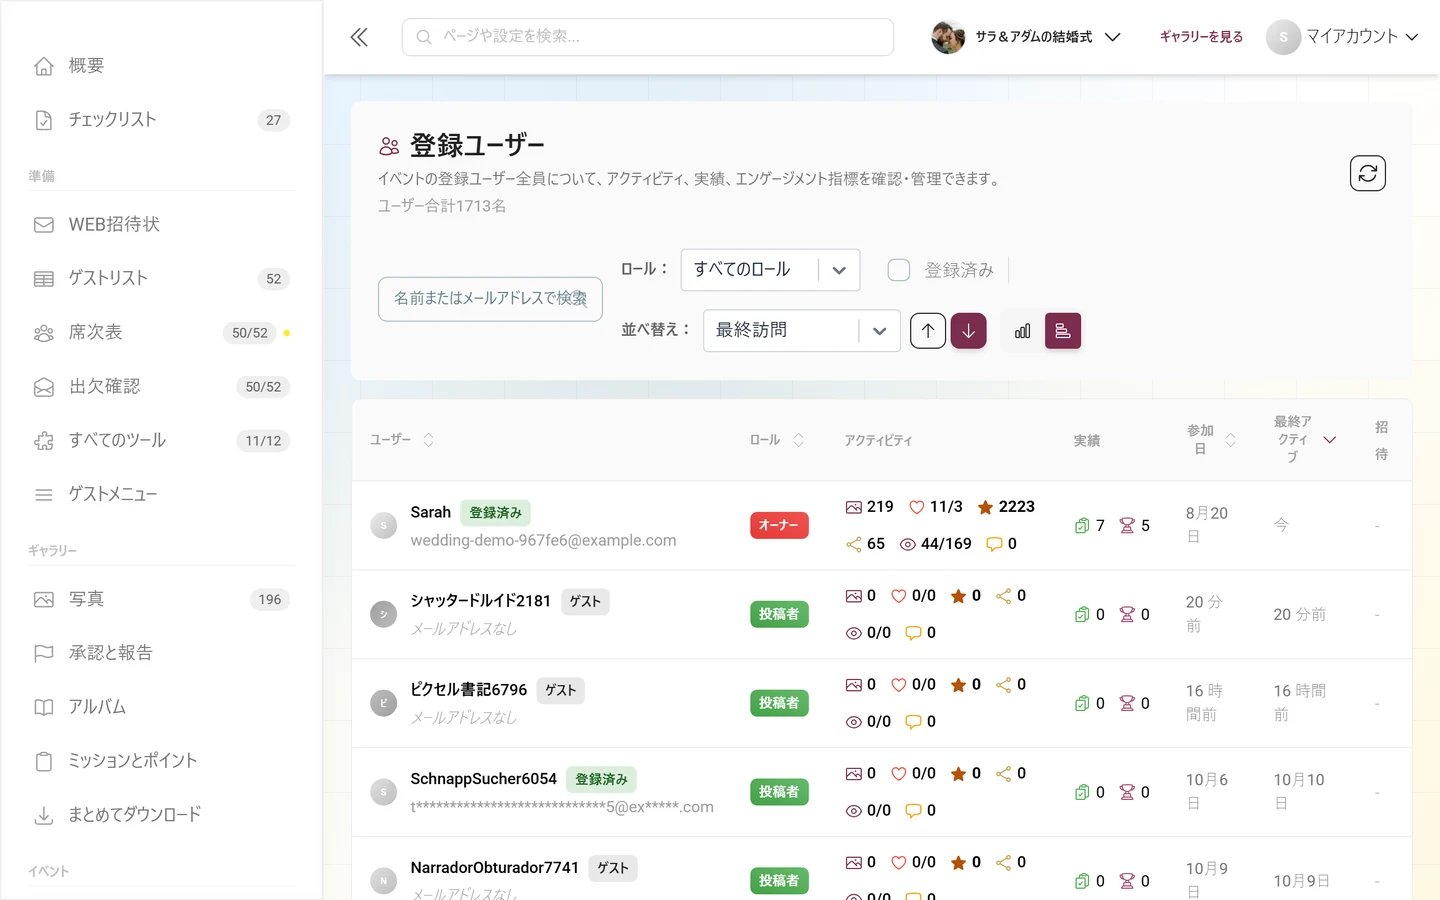Click Sarah's heart likes icon 11/3
The width and height of the screenshot is (1440, 900).
click(916, 508)
